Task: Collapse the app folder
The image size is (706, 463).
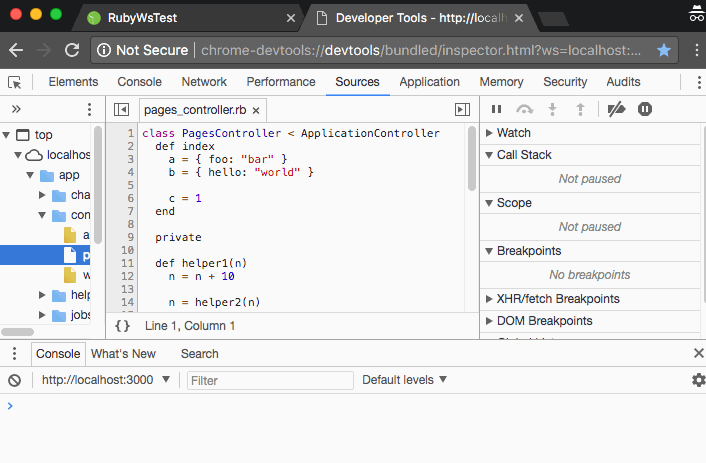Action: pyautogui.click(x=30, y=175)
